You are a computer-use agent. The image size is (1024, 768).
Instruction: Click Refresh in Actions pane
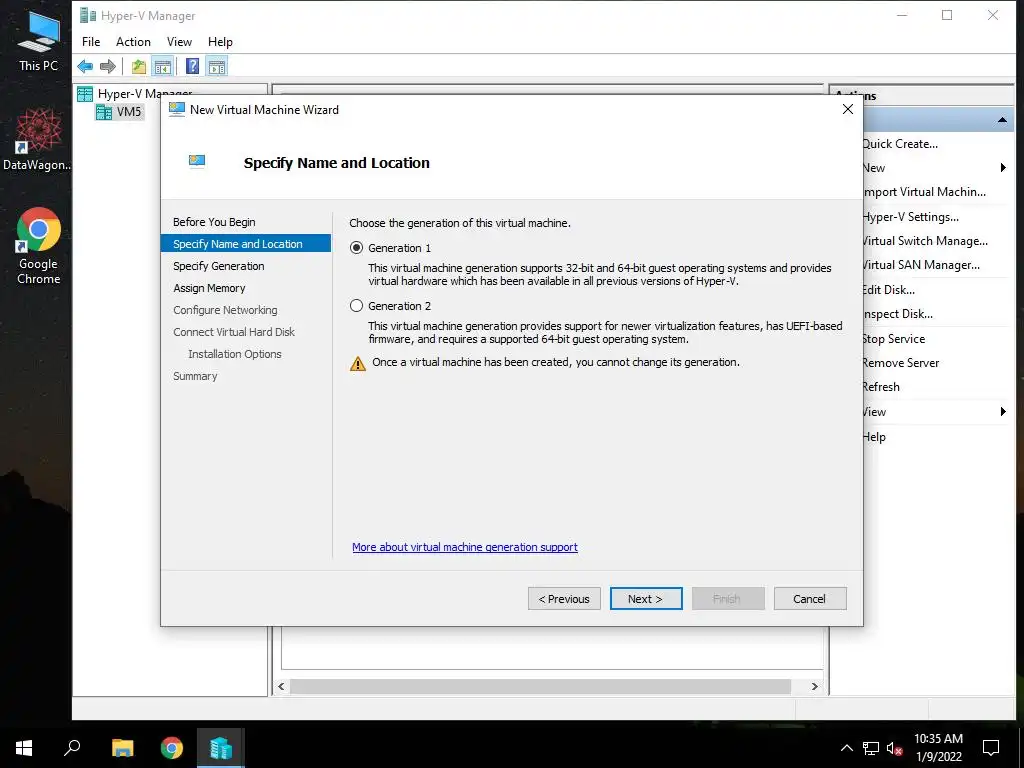click(881, 387)
